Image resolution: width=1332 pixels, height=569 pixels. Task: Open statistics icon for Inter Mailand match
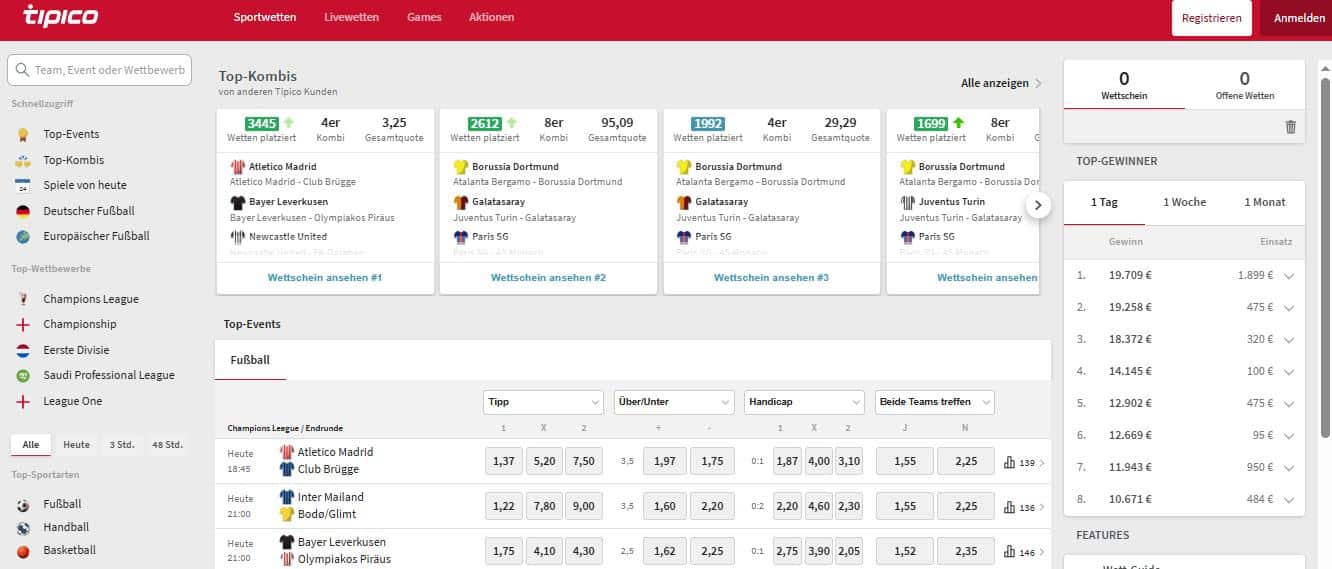(x=1009, y=508)
